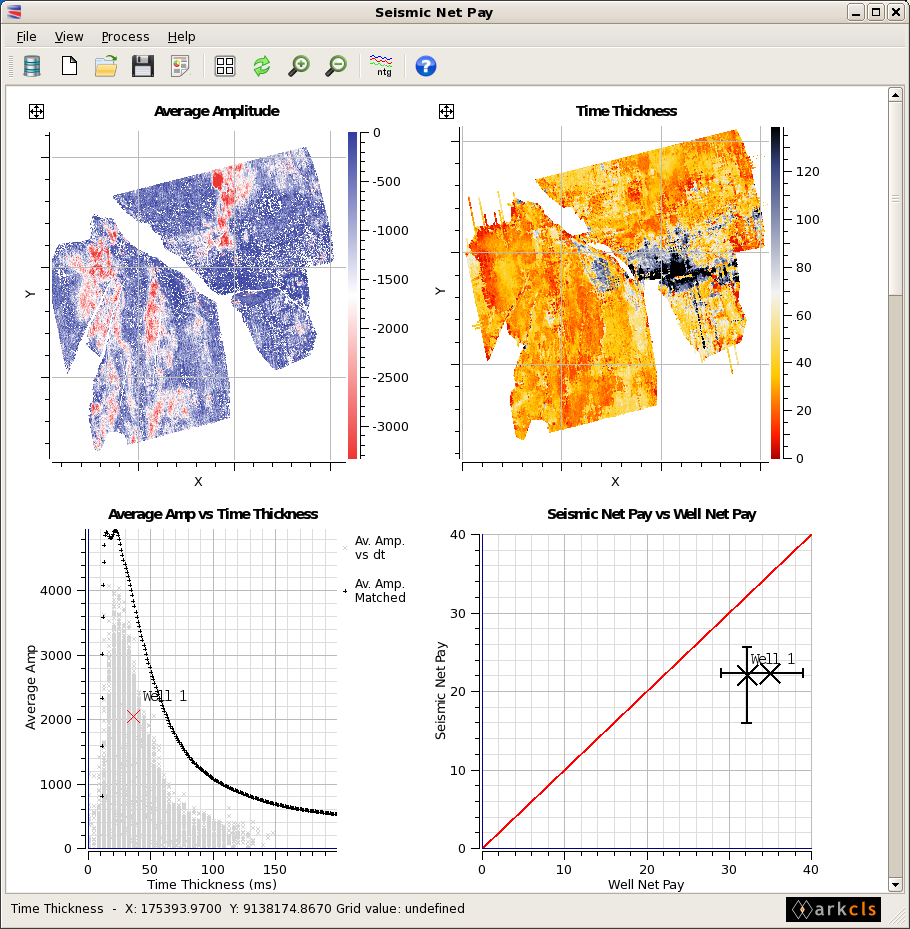Expand the Time Thickness map panel
The image size is (910, 929).
tap(447, 112)
